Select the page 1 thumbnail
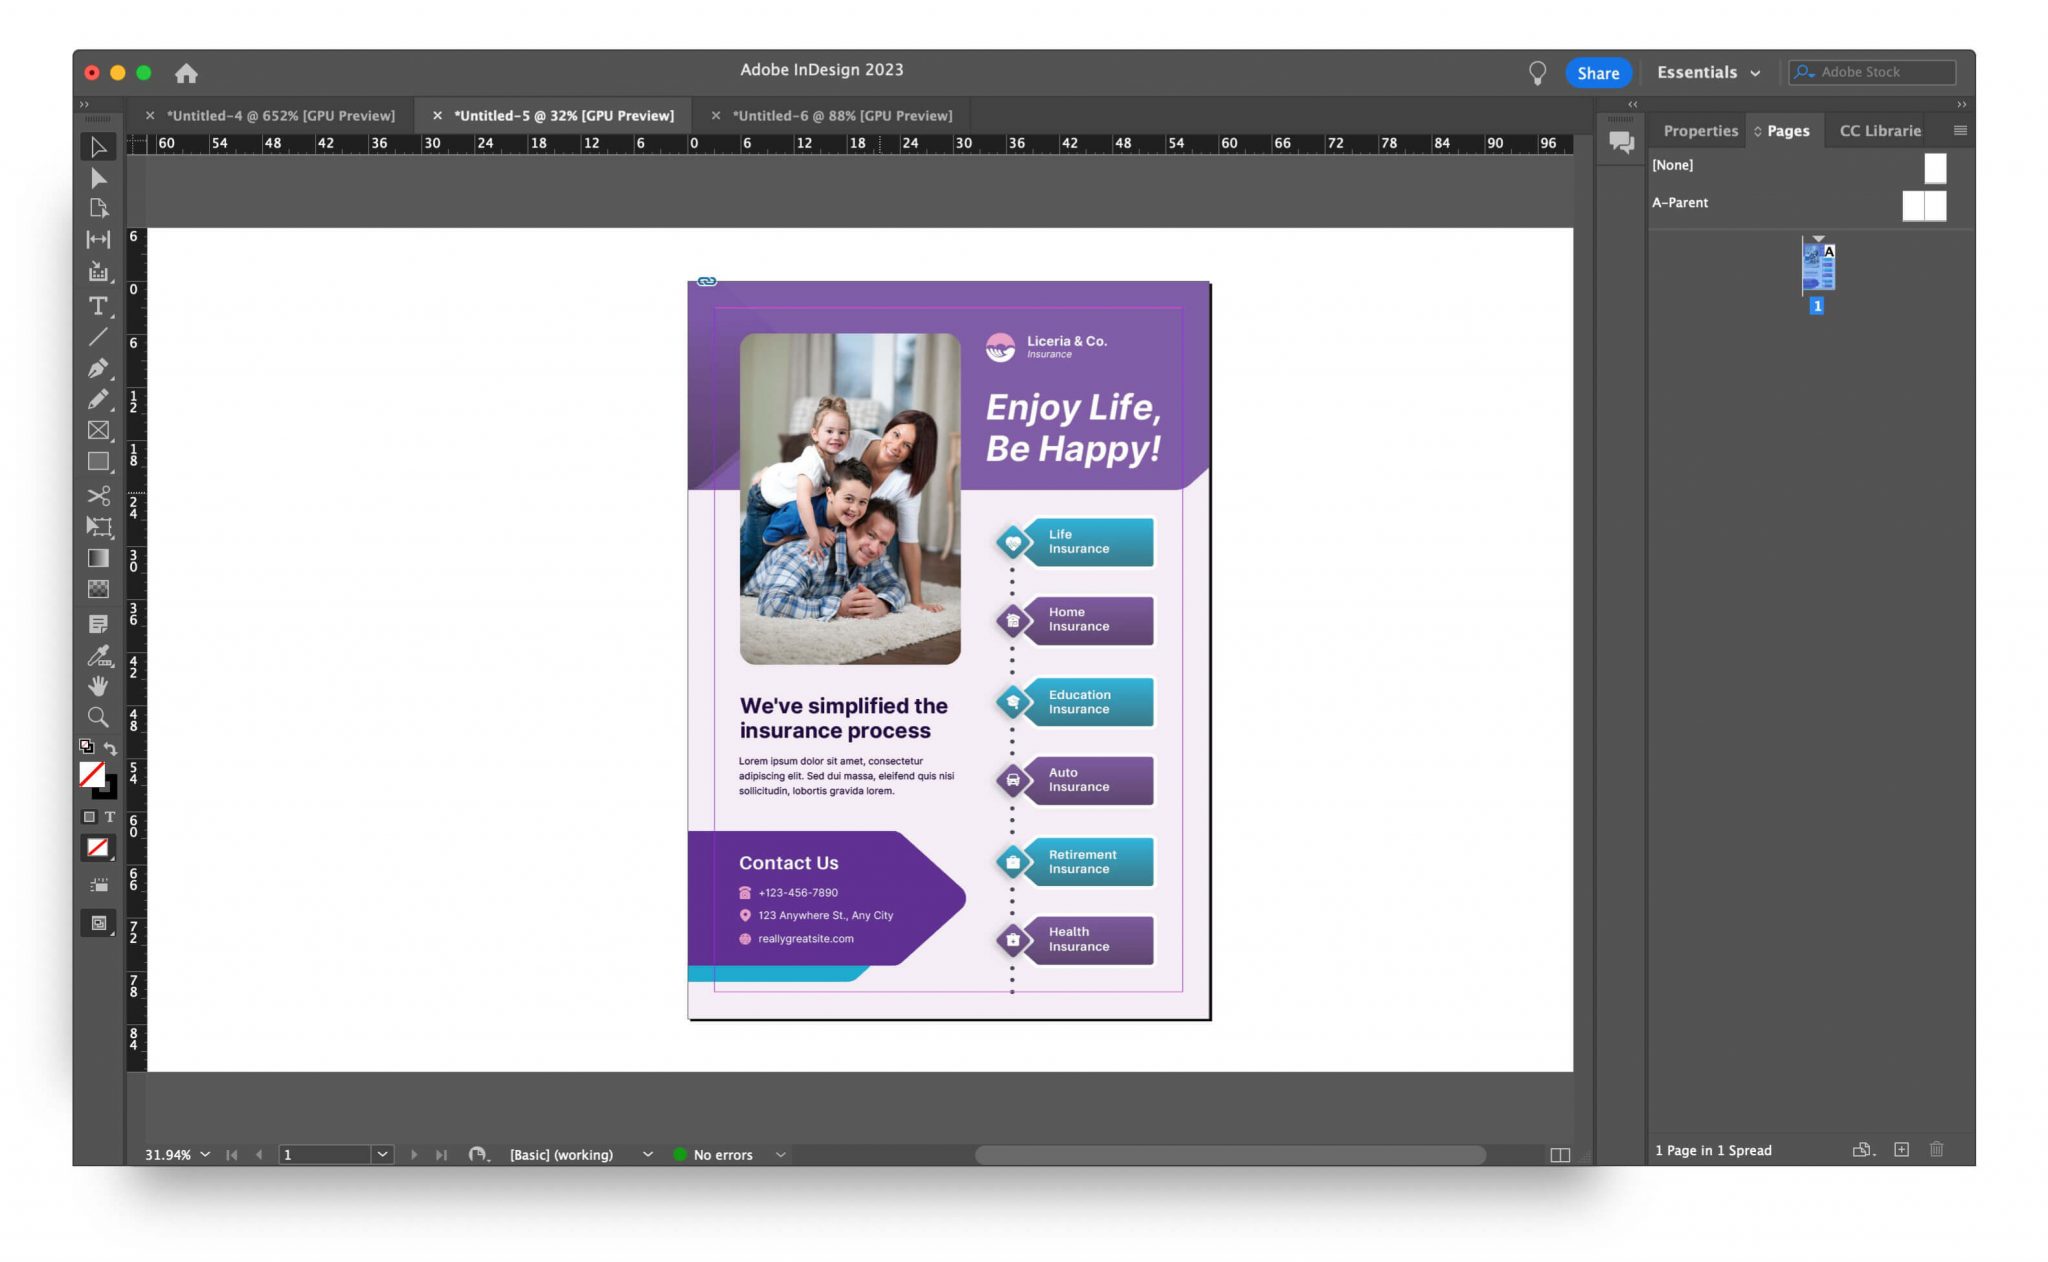 pos(1817,268)
